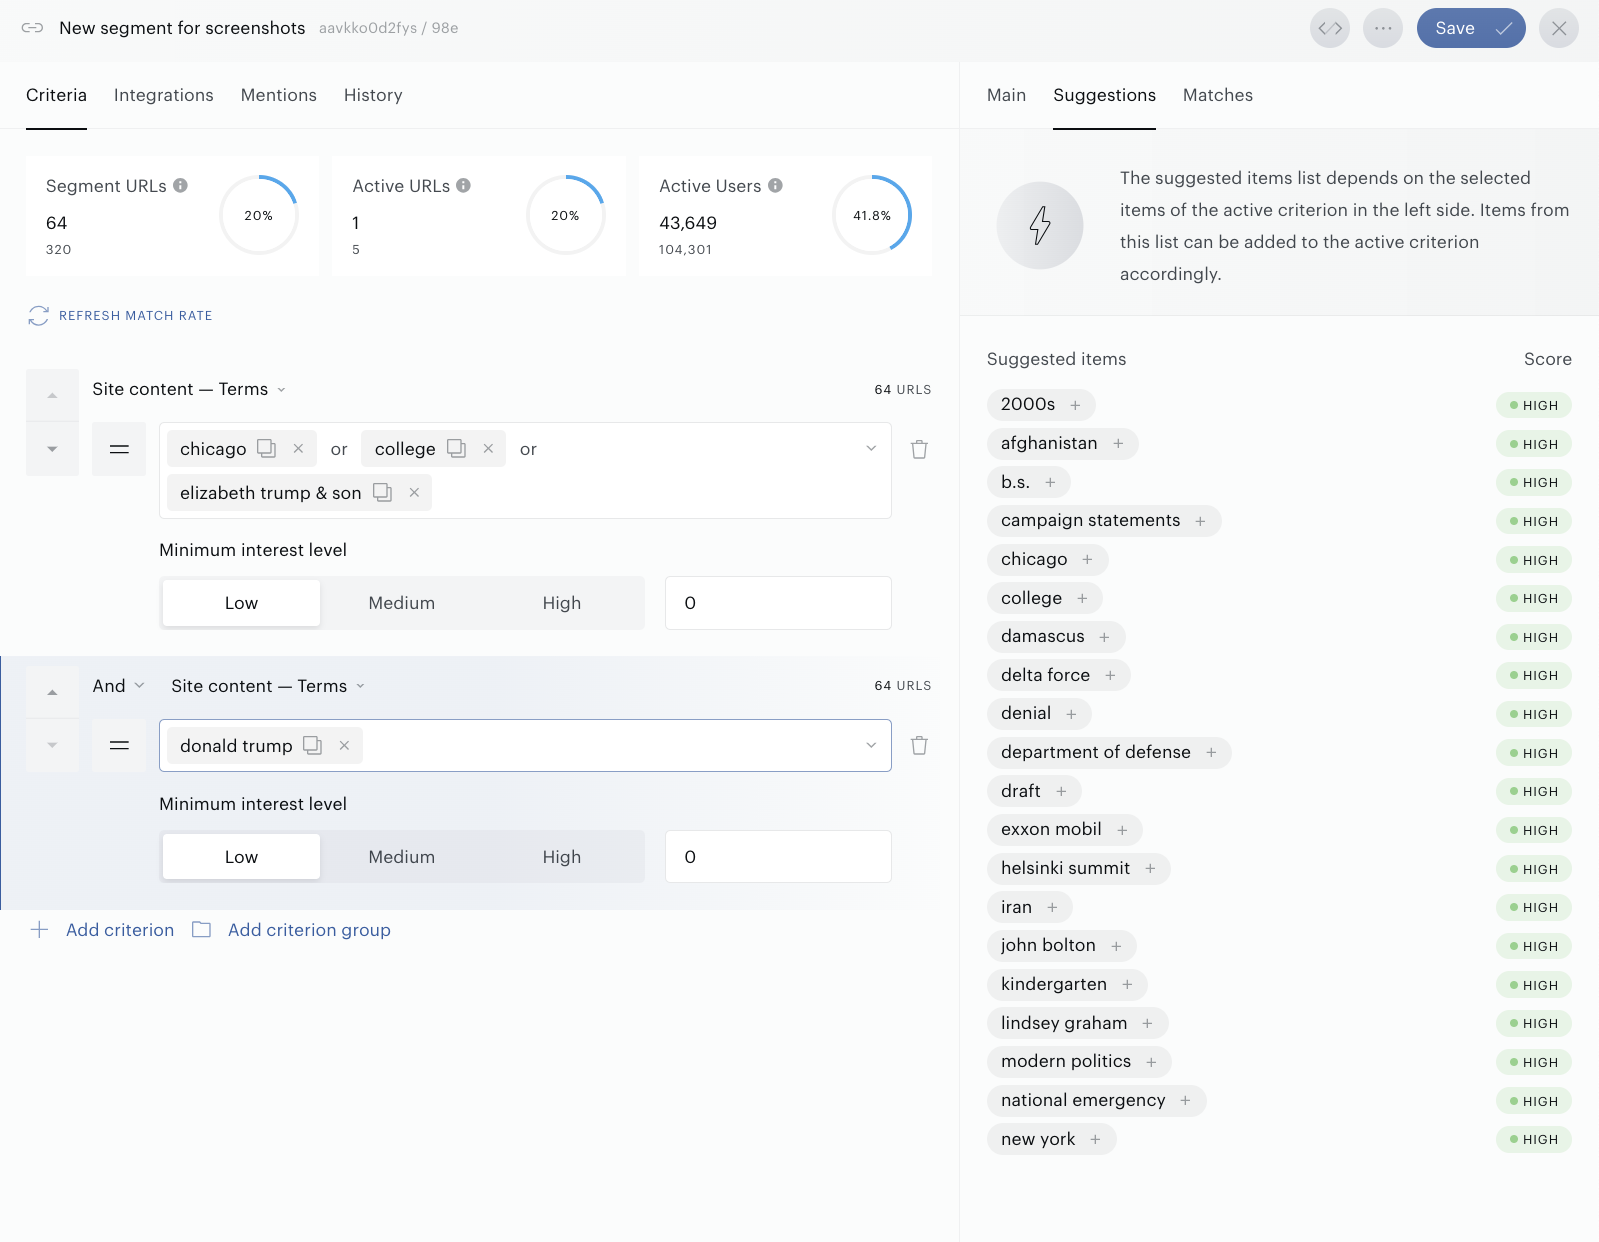Expand the donald trump terms field dropdown
Image resolution: width=1599 pixels, height=1242 pixels.
pyautogui.click(x=871, y=745)
